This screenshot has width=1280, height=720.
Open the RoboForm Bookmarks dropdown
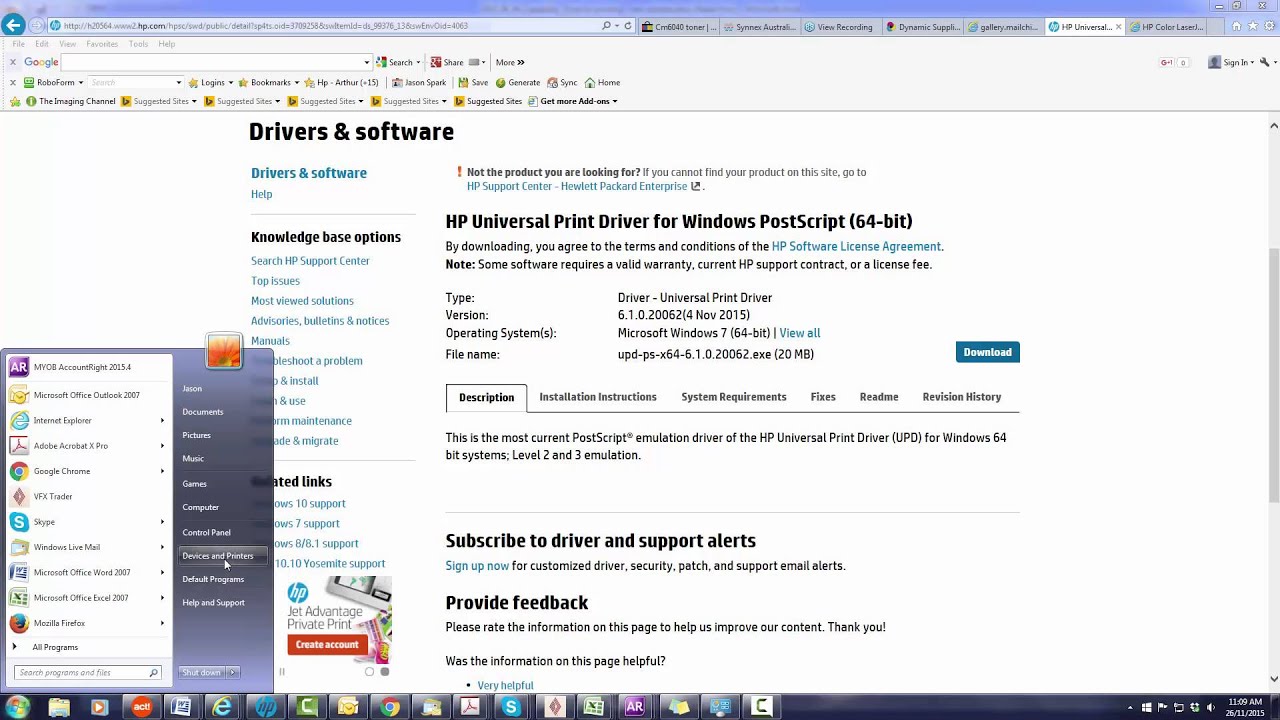pos(270,82)
